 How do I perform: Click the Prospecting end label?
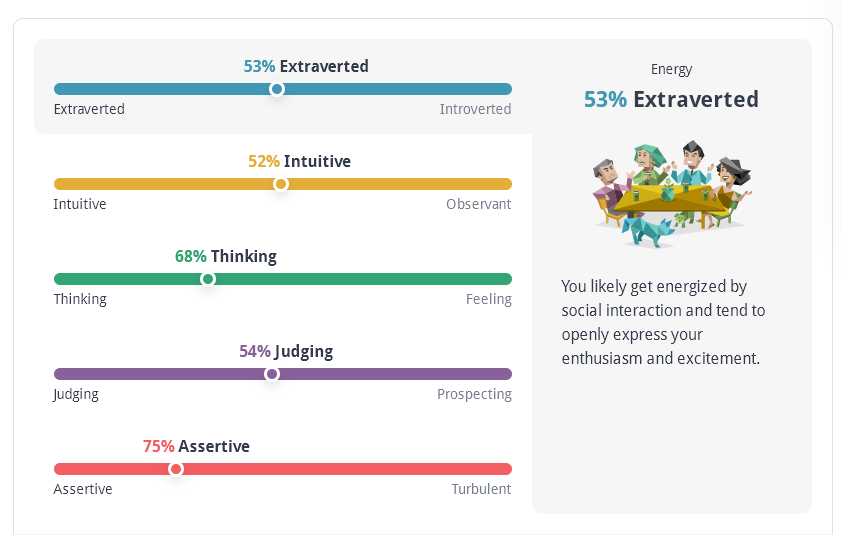[474, 394]
